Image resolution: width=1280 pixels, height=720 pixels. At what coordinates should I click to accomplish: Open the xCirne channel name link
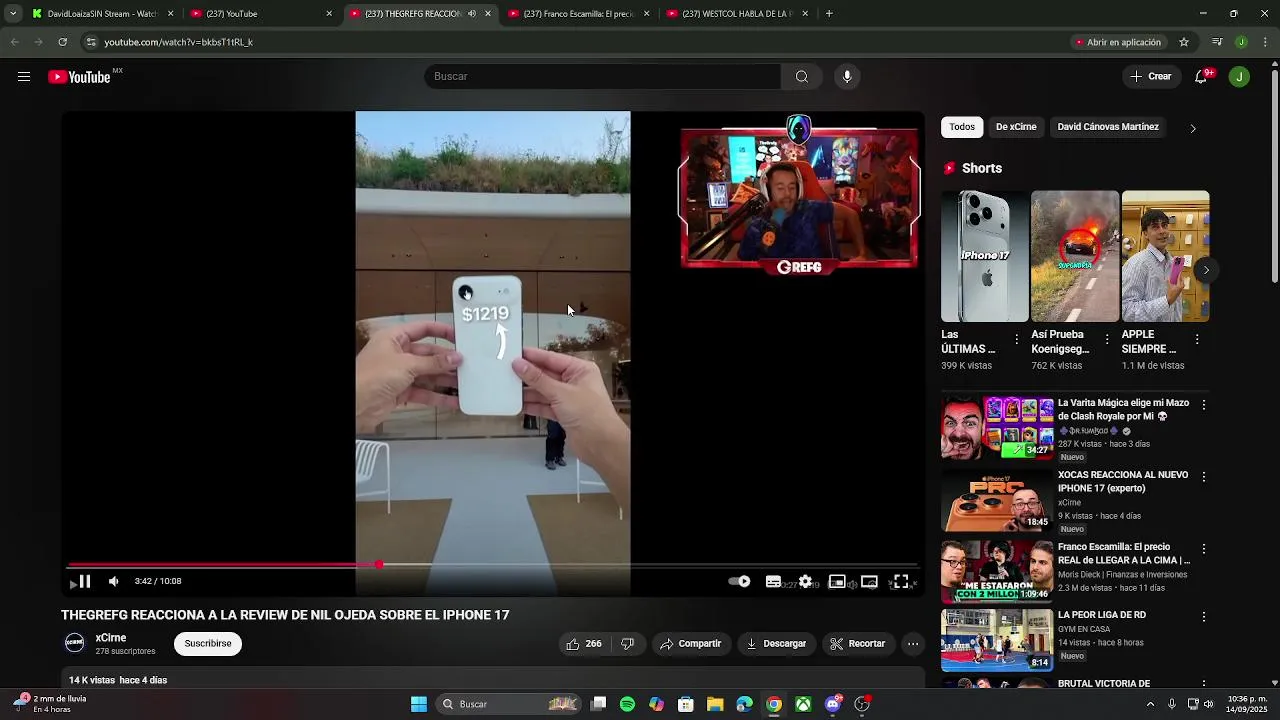[111, 638]
